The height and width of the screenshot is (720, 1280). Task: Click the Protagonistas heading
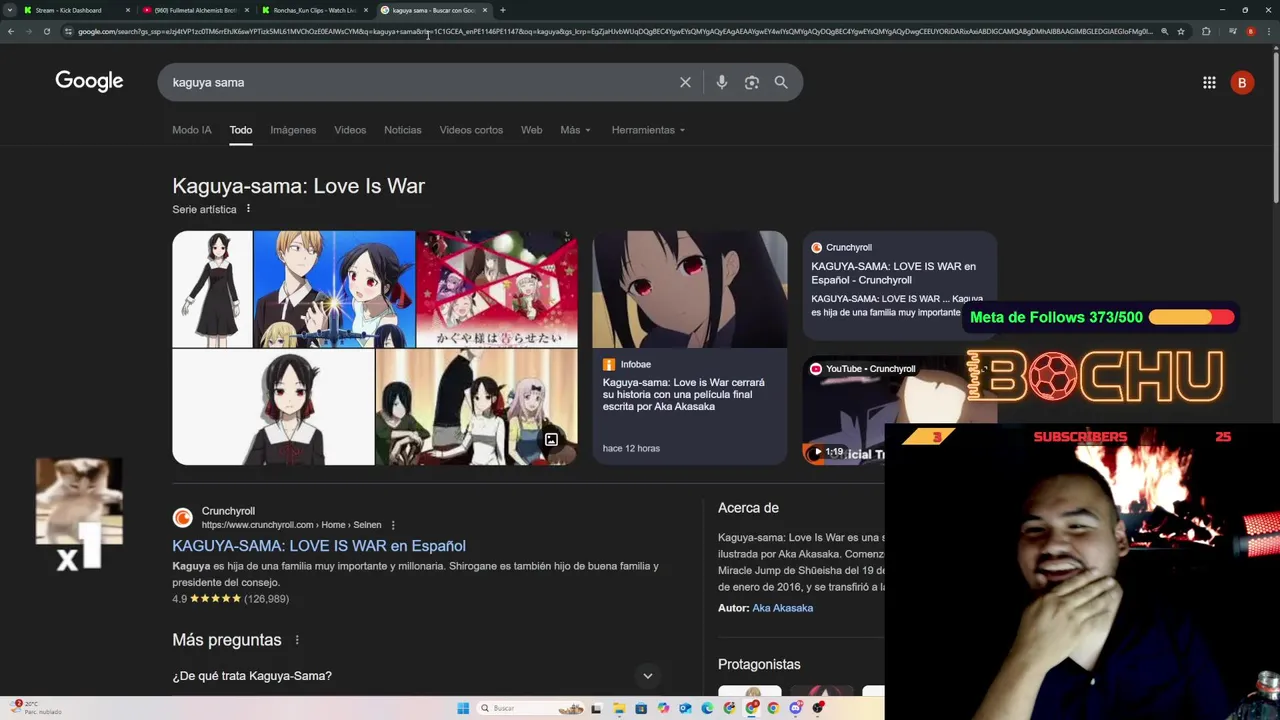click(x=759, y=664)
